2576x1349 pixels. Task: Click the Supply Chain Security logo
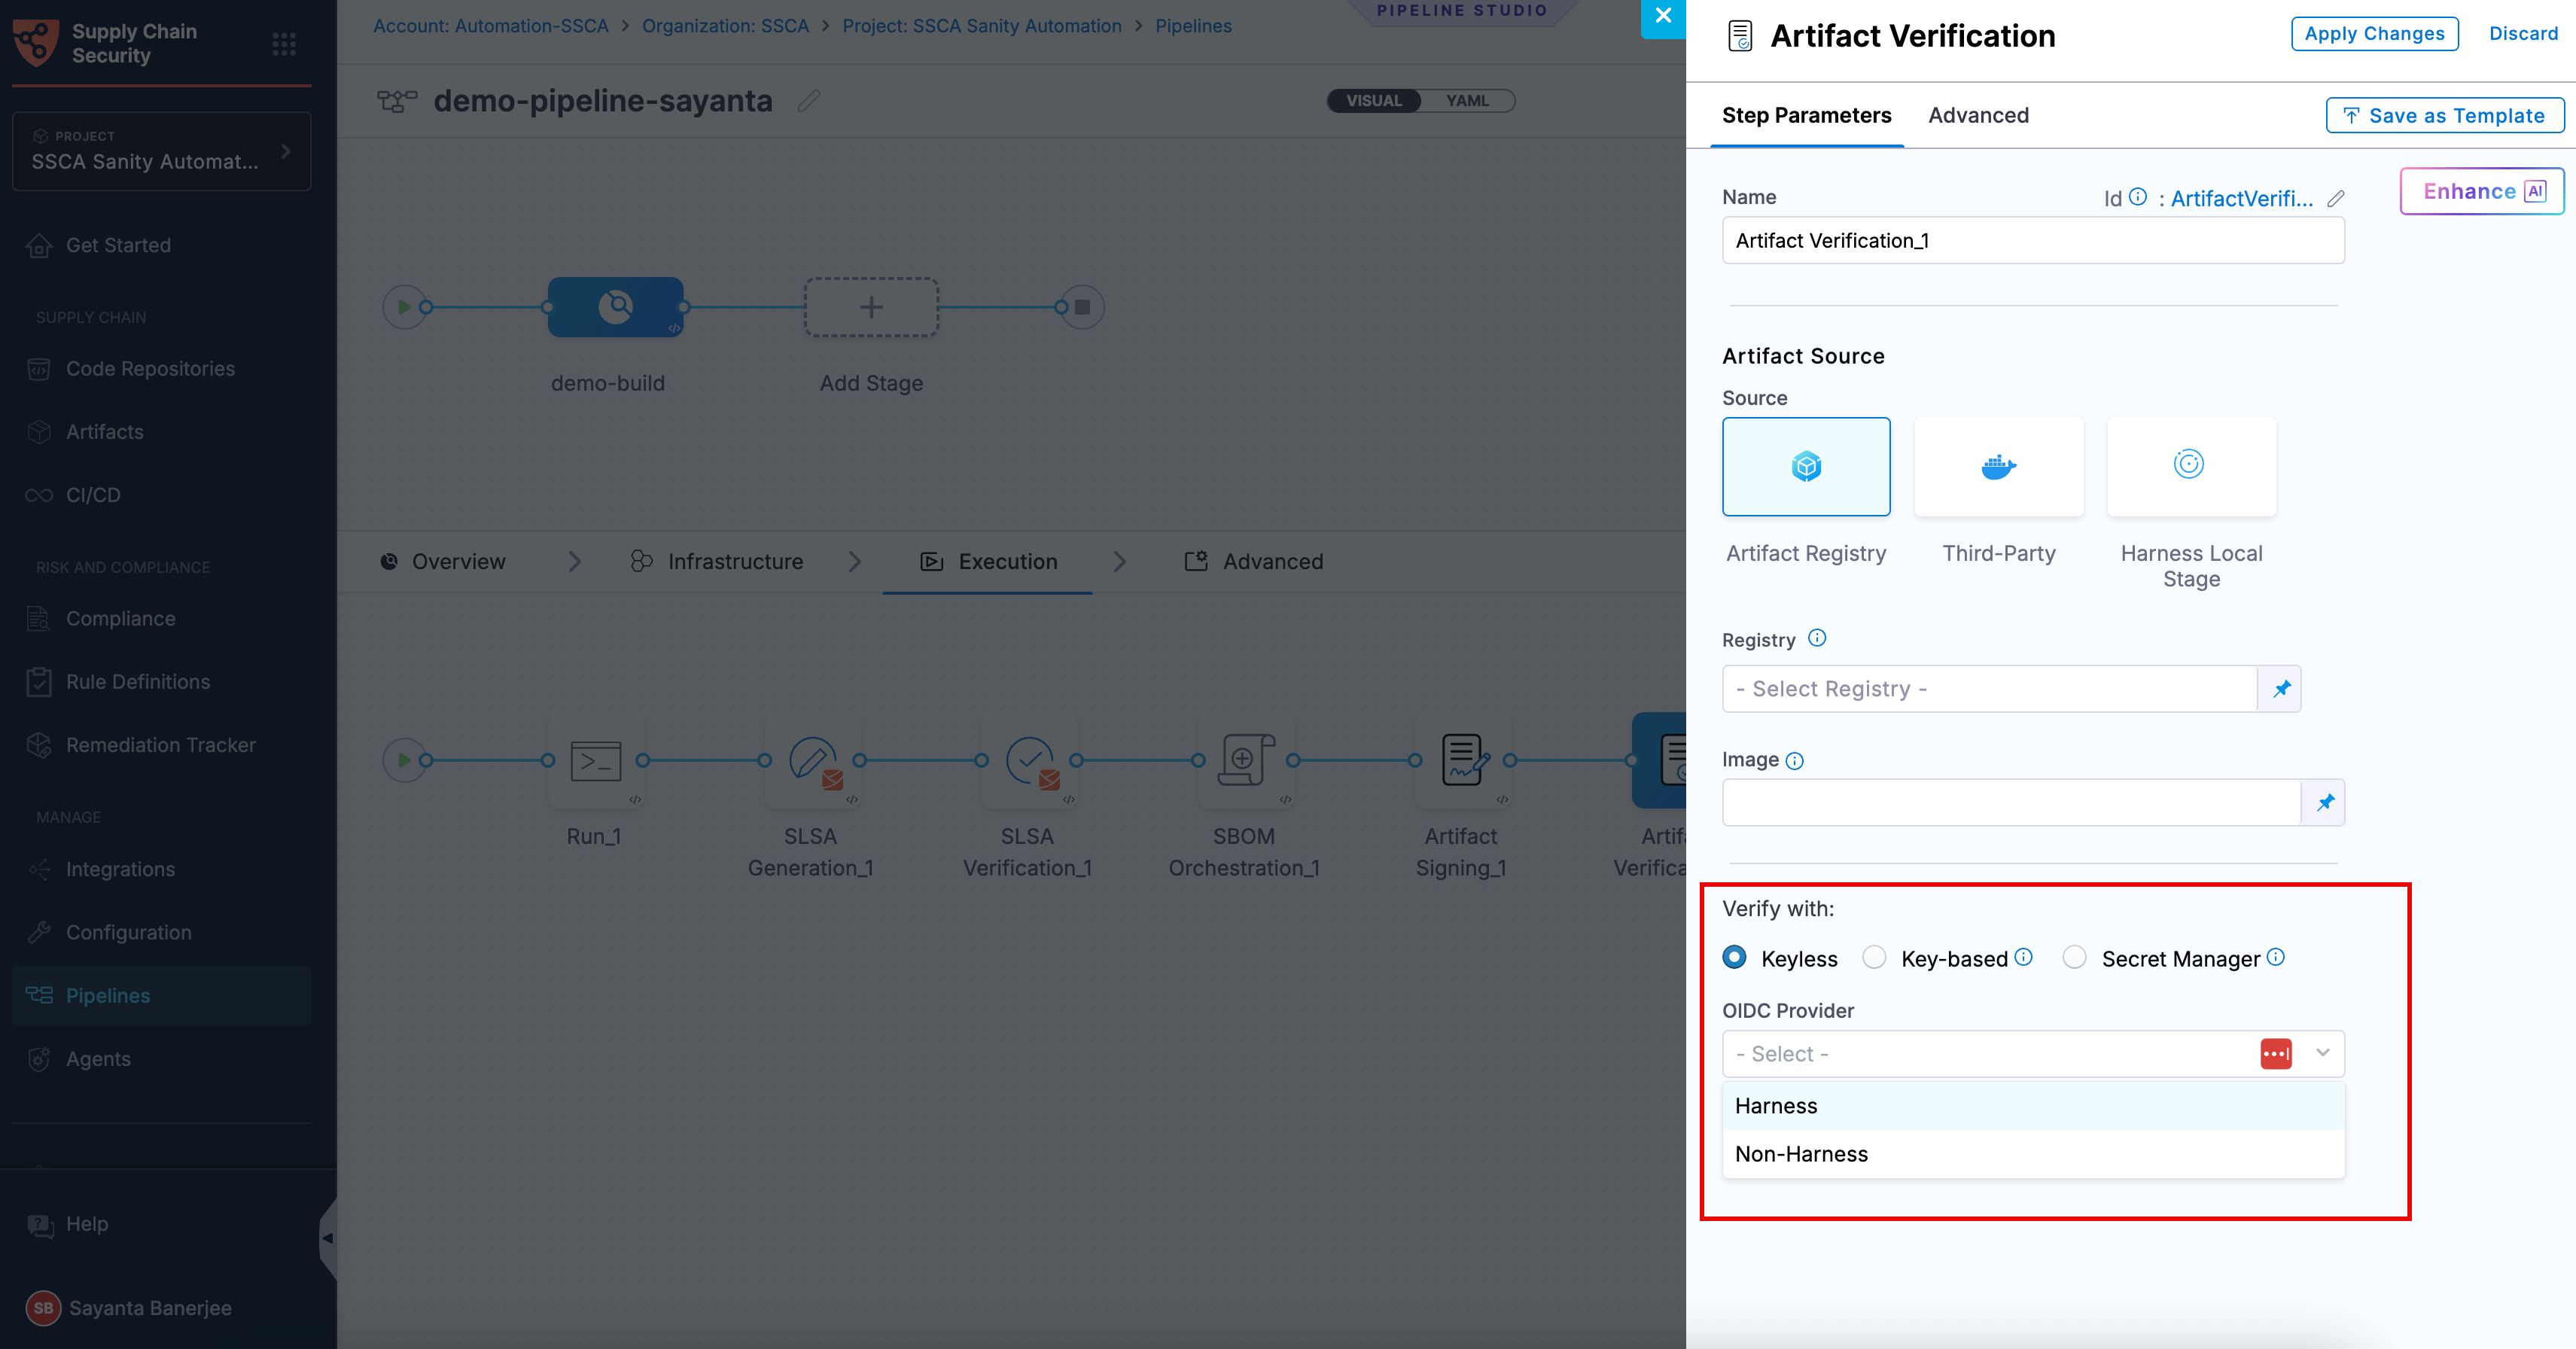[x=36, y=43]
